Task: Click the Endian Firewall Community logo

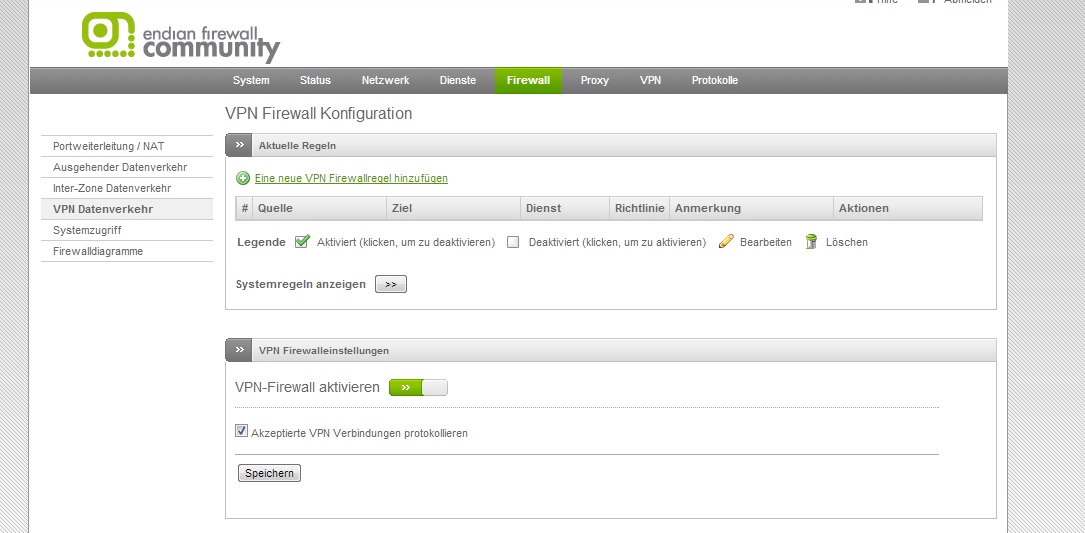Action: 180,37
